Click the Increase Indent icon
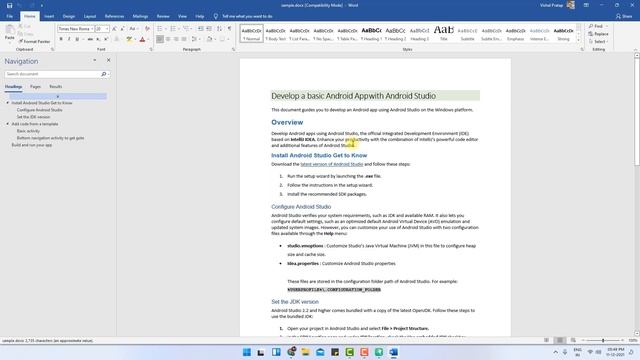 [209, 29]
